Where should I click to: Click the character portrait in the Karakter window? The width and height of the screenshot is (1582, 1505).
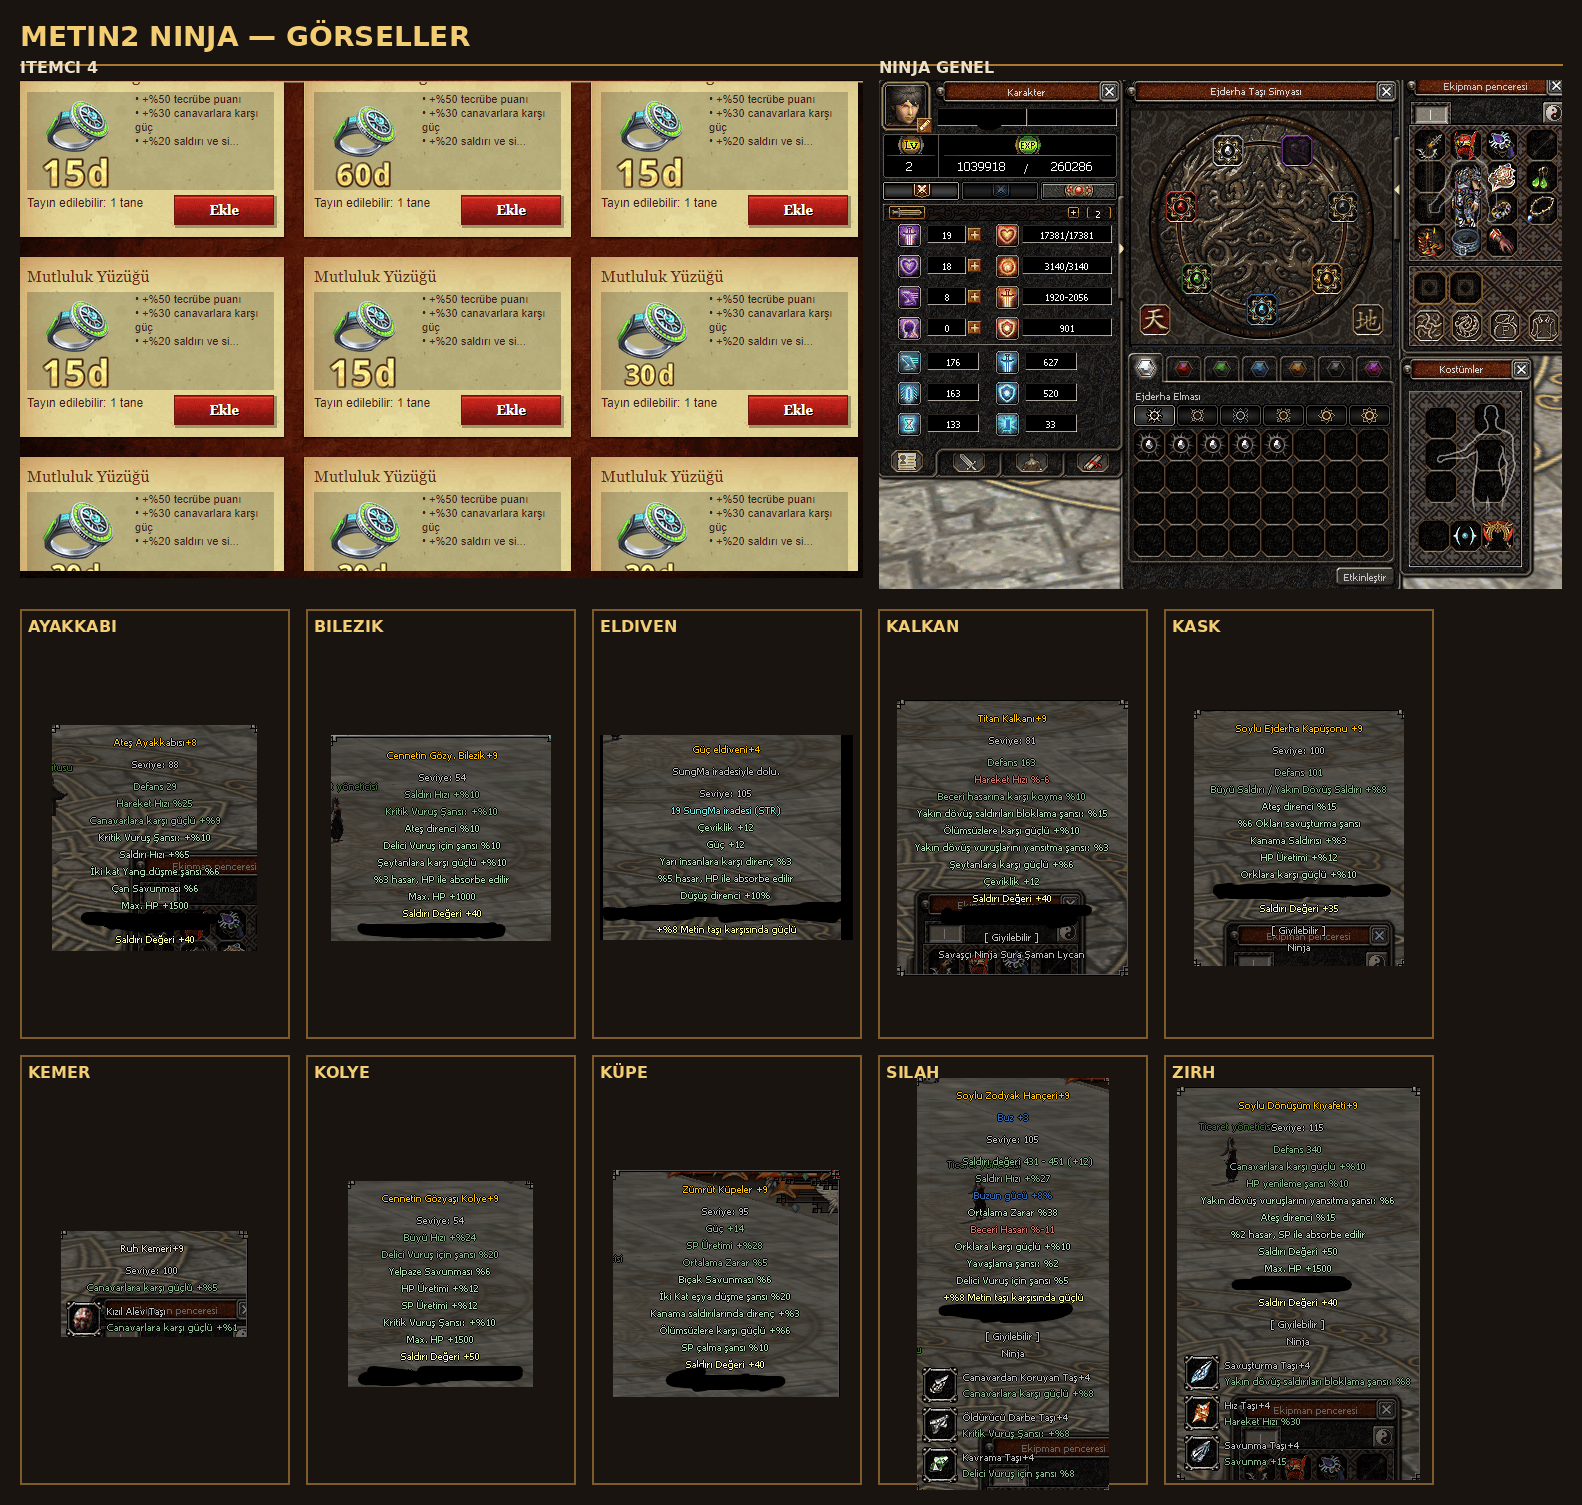point(906,105)
